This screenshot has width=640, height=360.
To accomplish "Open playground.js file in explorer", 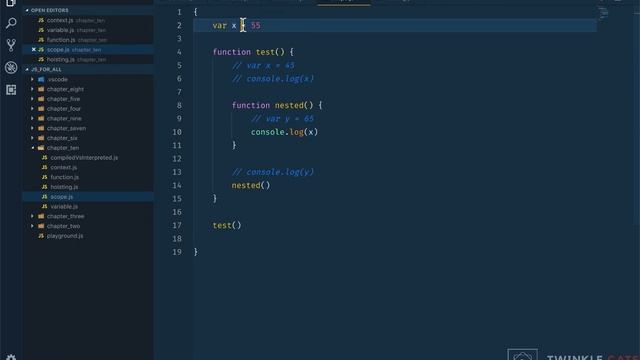I will click(x=65, y=236).
